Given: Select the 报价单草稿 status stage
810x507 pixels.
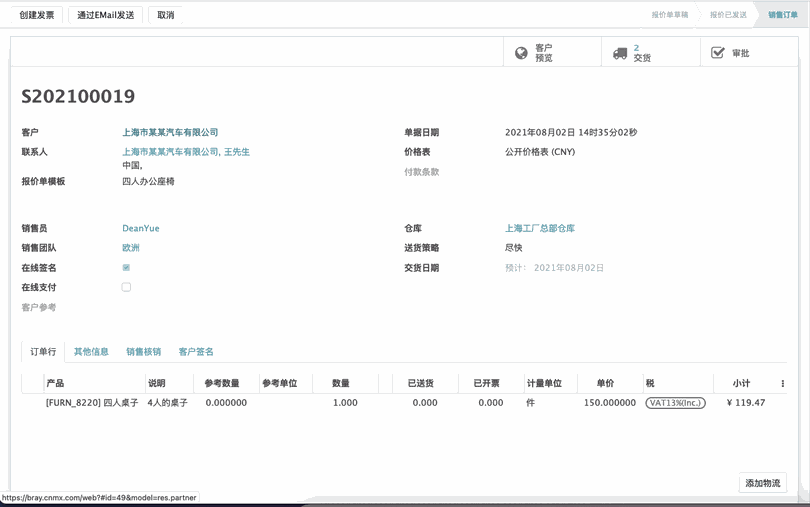Looking at the screenshot, I should tap(669, 14).
